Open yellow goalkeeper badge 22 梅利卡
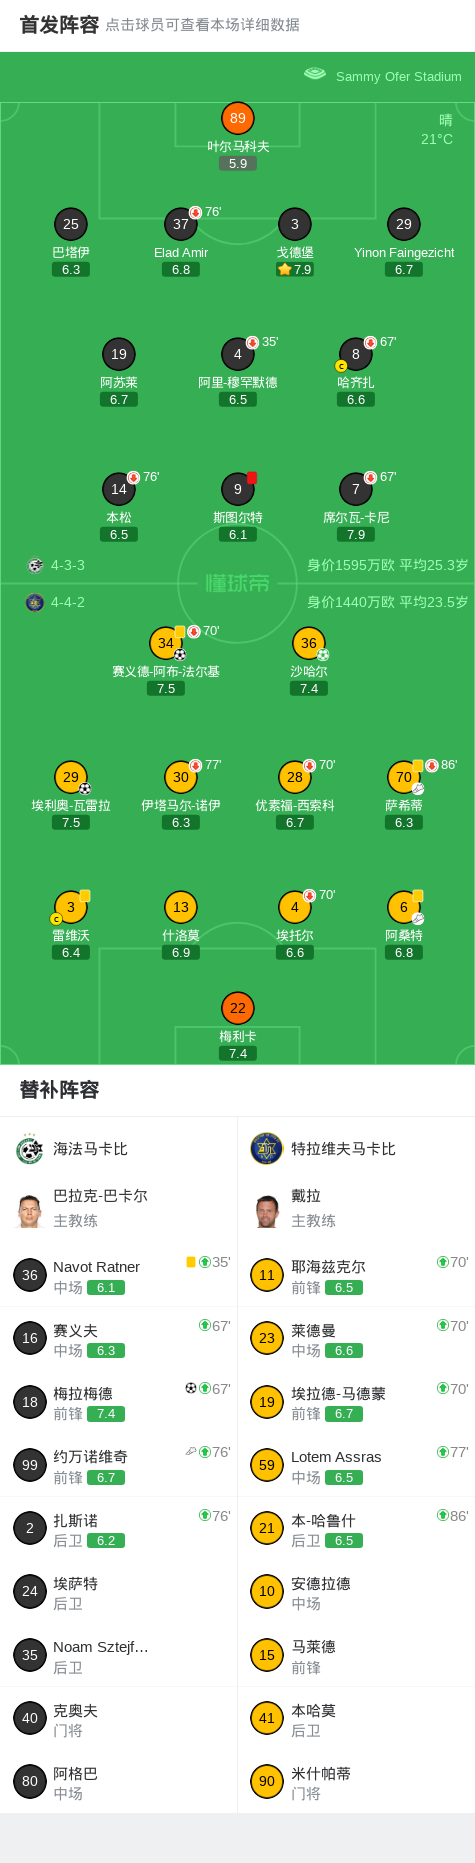475x1863 pixels. (237, 1008)
